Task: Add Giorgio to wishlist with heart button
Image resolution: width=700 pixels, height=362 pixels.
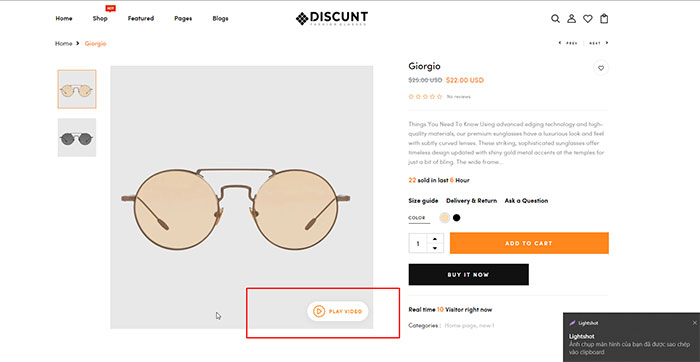Action: click(x=601, y=68)
